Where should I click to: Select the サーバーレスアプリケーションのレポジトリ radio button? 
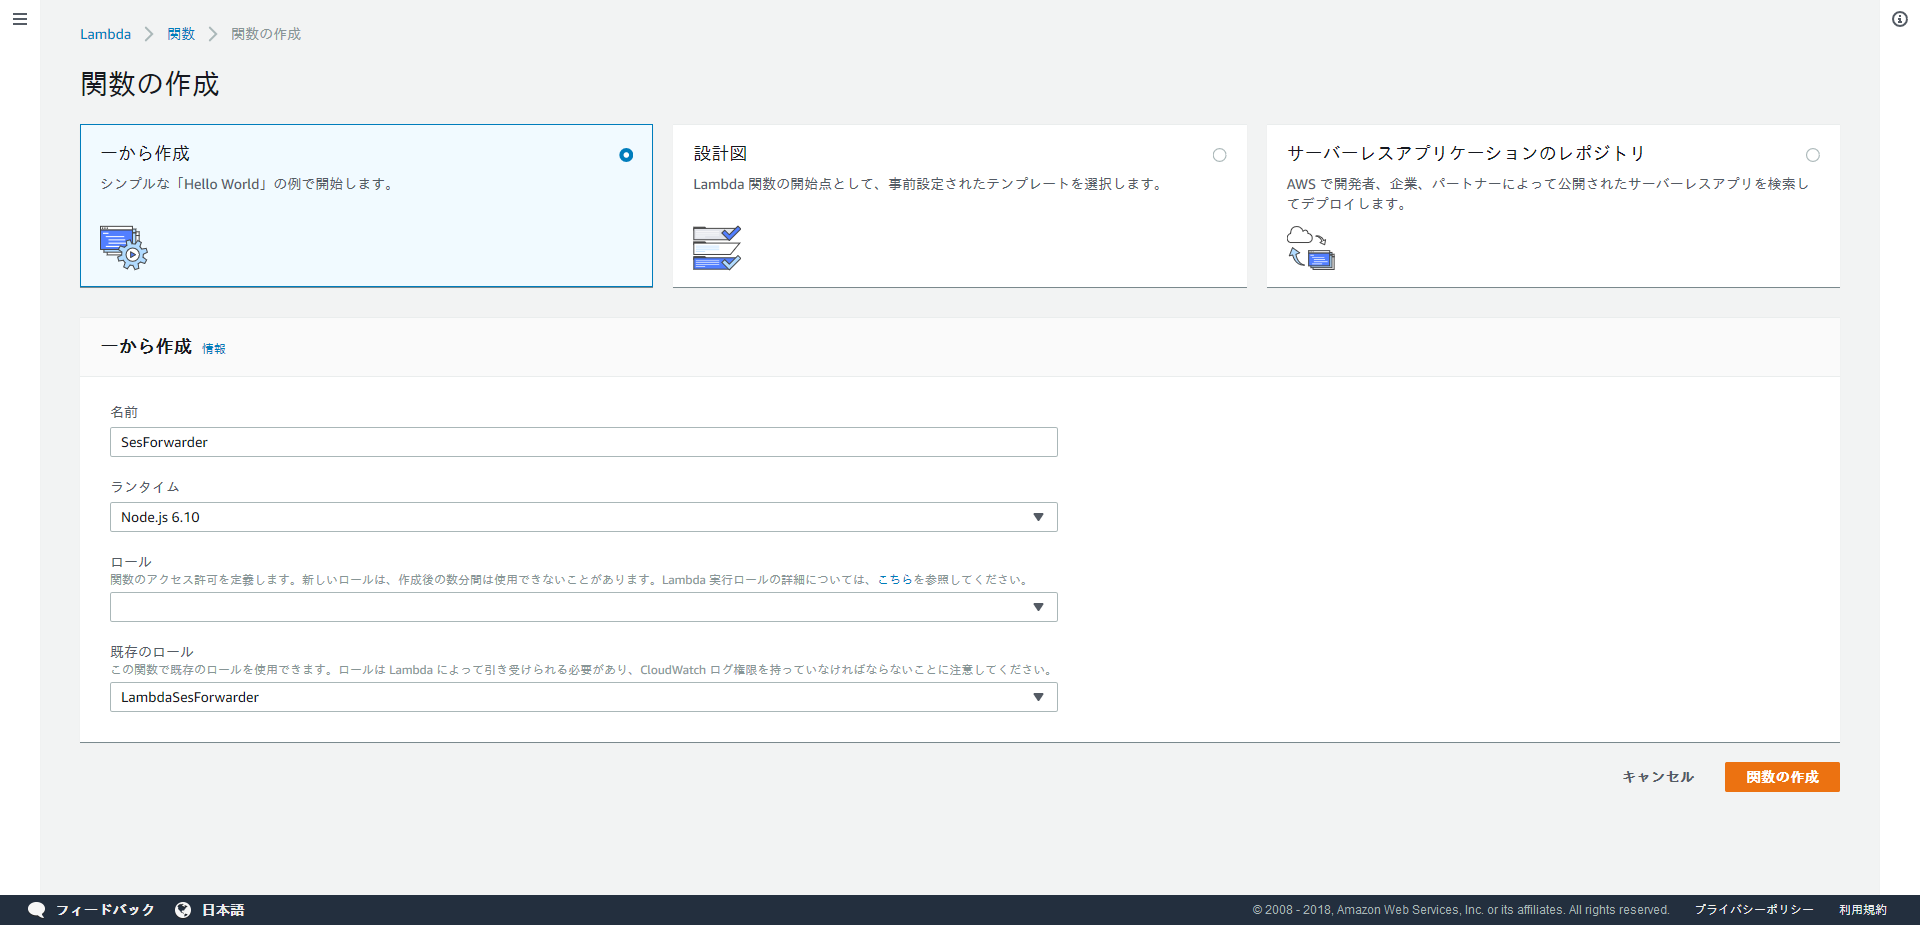(x=1813, y=155)
